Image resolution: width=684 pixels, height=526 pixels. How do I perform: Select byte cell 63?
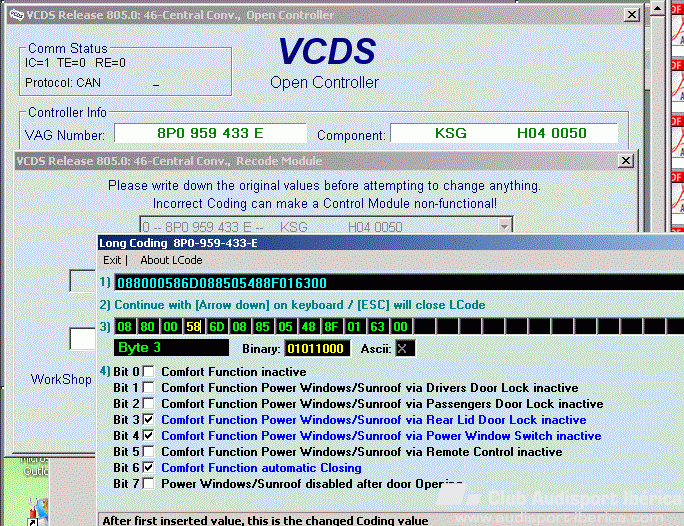click(378, 327)
